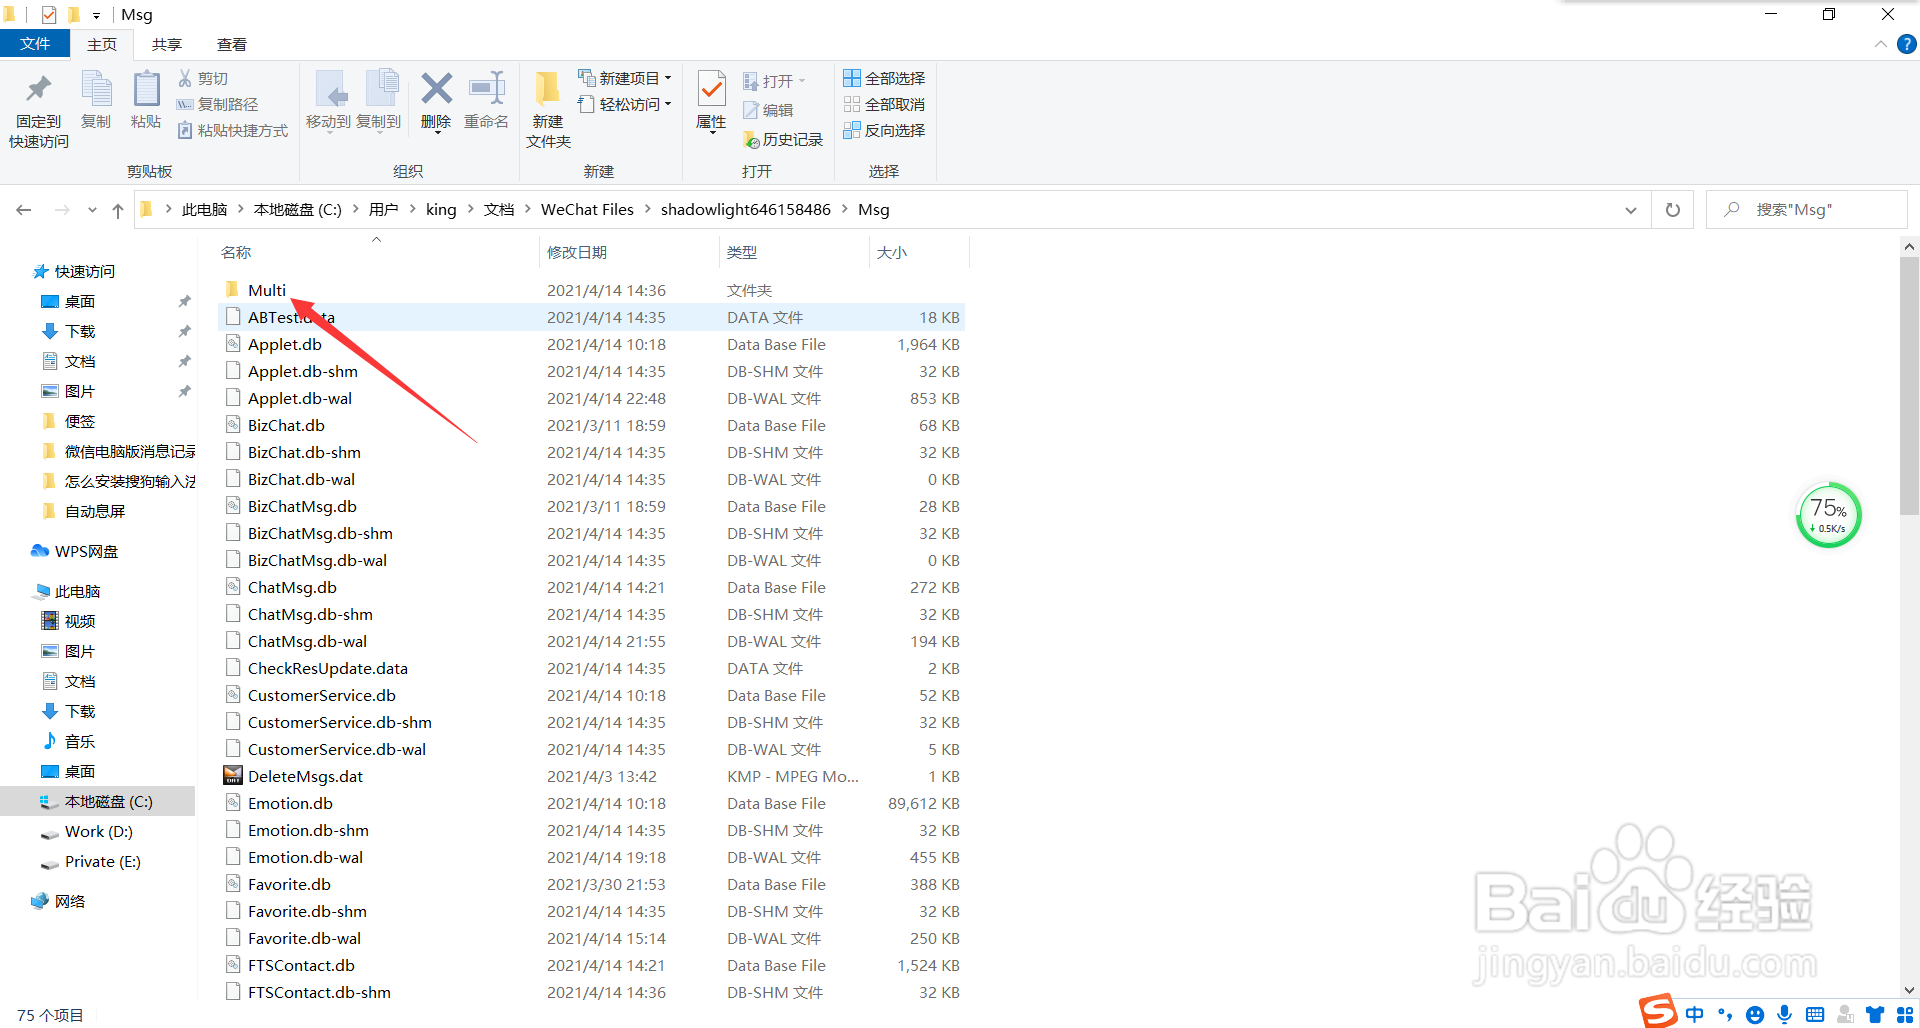Click the 75% floating speed widget
This screenshot has width=1920, height=1028.
pos(1828,515)
